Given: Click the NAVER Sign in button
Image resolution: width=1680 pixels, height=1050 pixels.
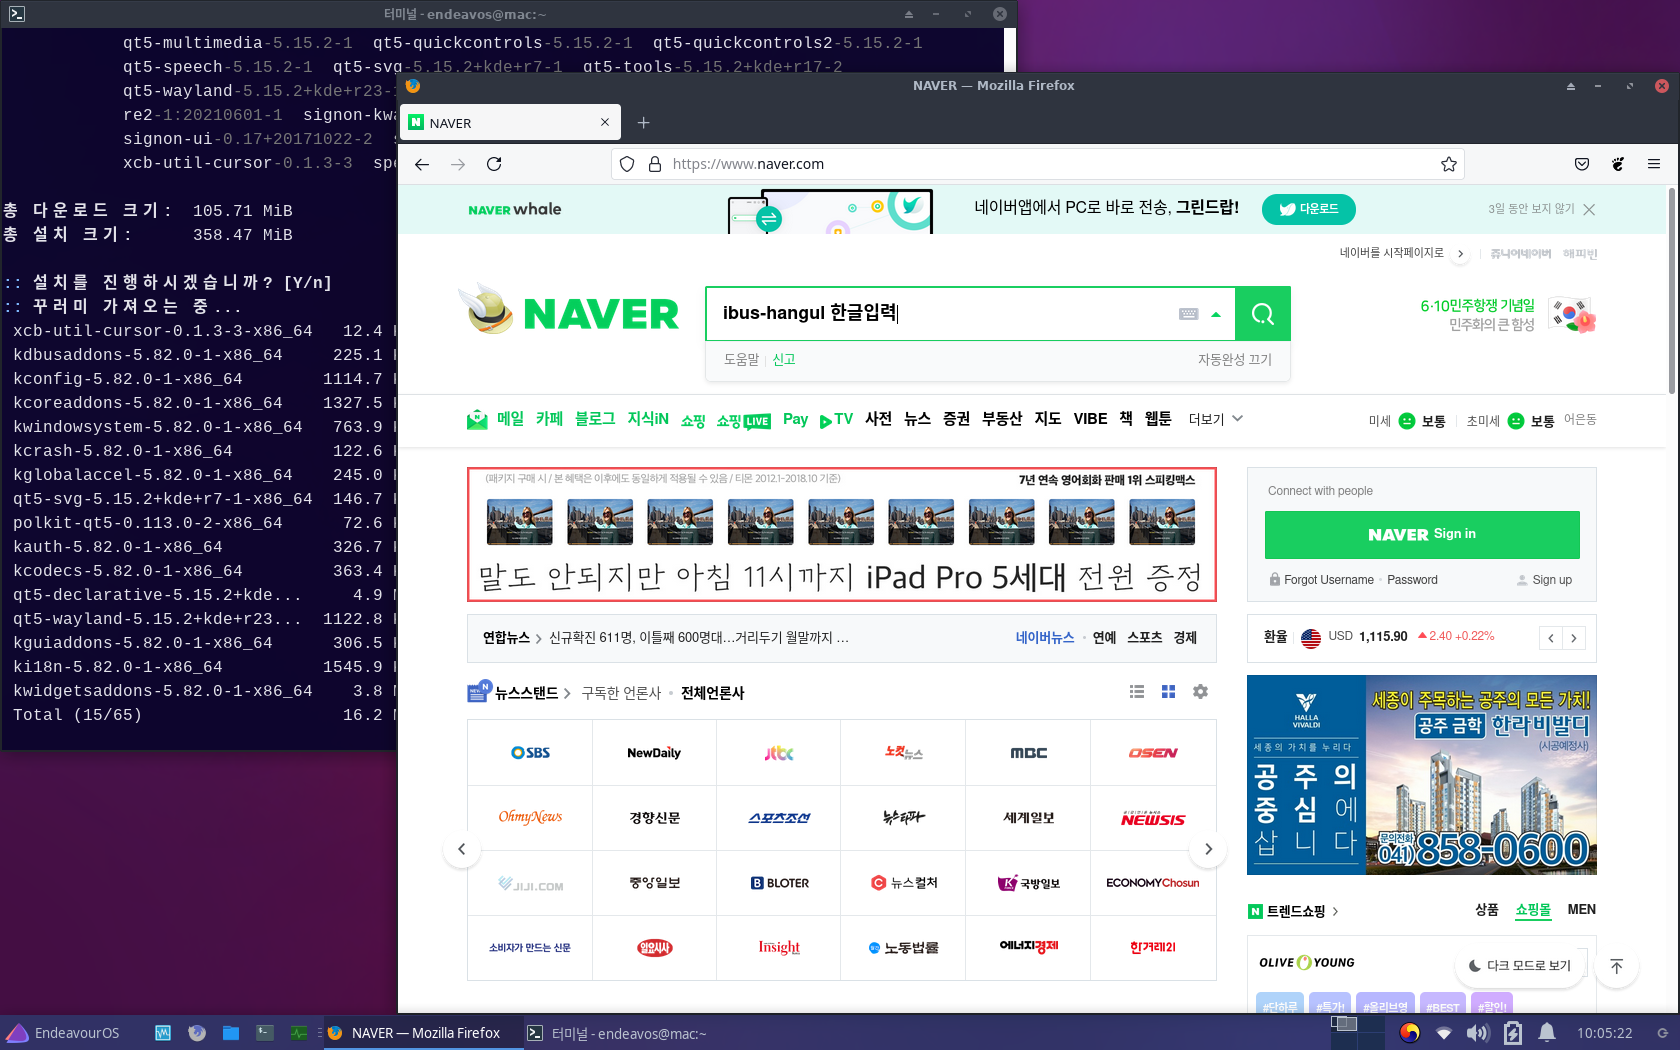Looking at the screenshot, I should coord(1422,535).
